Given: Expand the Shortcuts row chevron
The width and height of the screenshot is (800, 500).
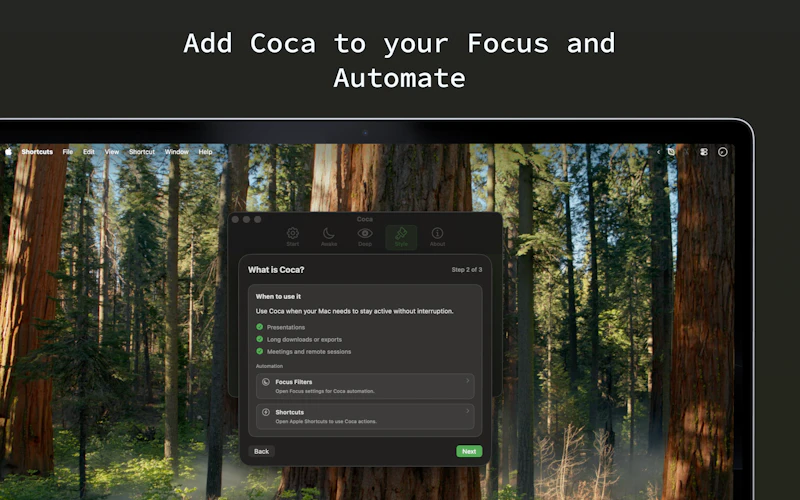Looking at the screenshot, I should click(x=467, y=411).
